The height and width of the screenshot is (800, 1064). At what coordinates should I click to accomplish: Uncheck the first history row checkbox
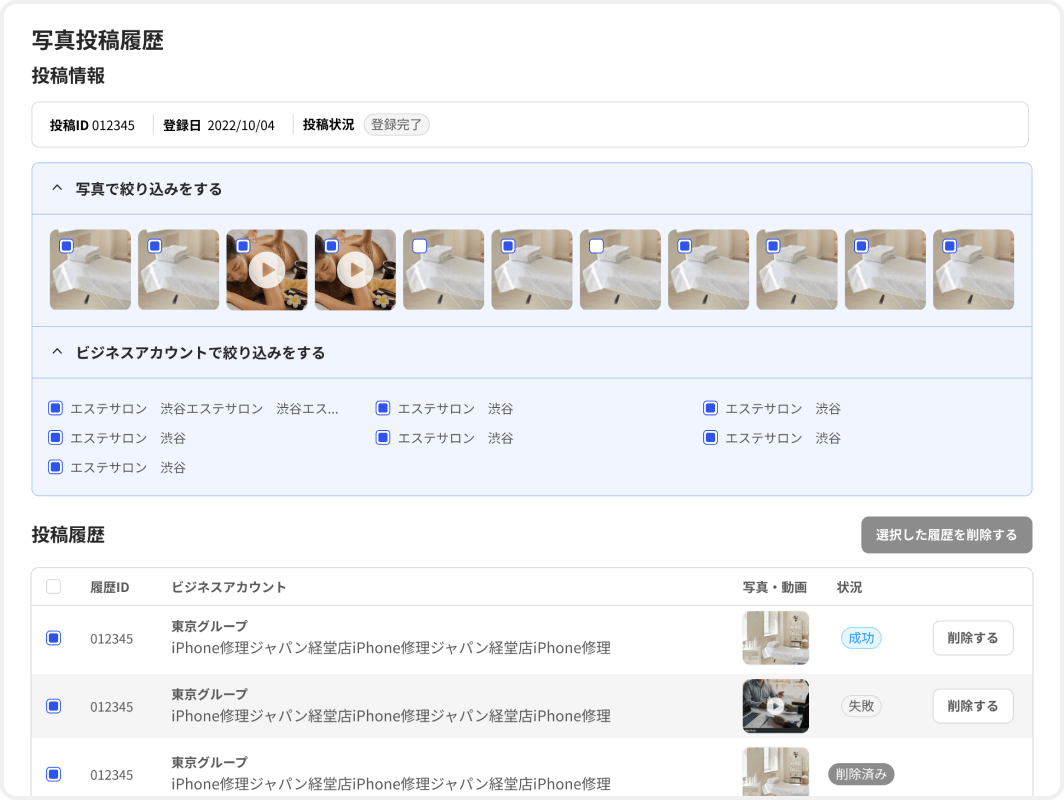pos(54,637)
